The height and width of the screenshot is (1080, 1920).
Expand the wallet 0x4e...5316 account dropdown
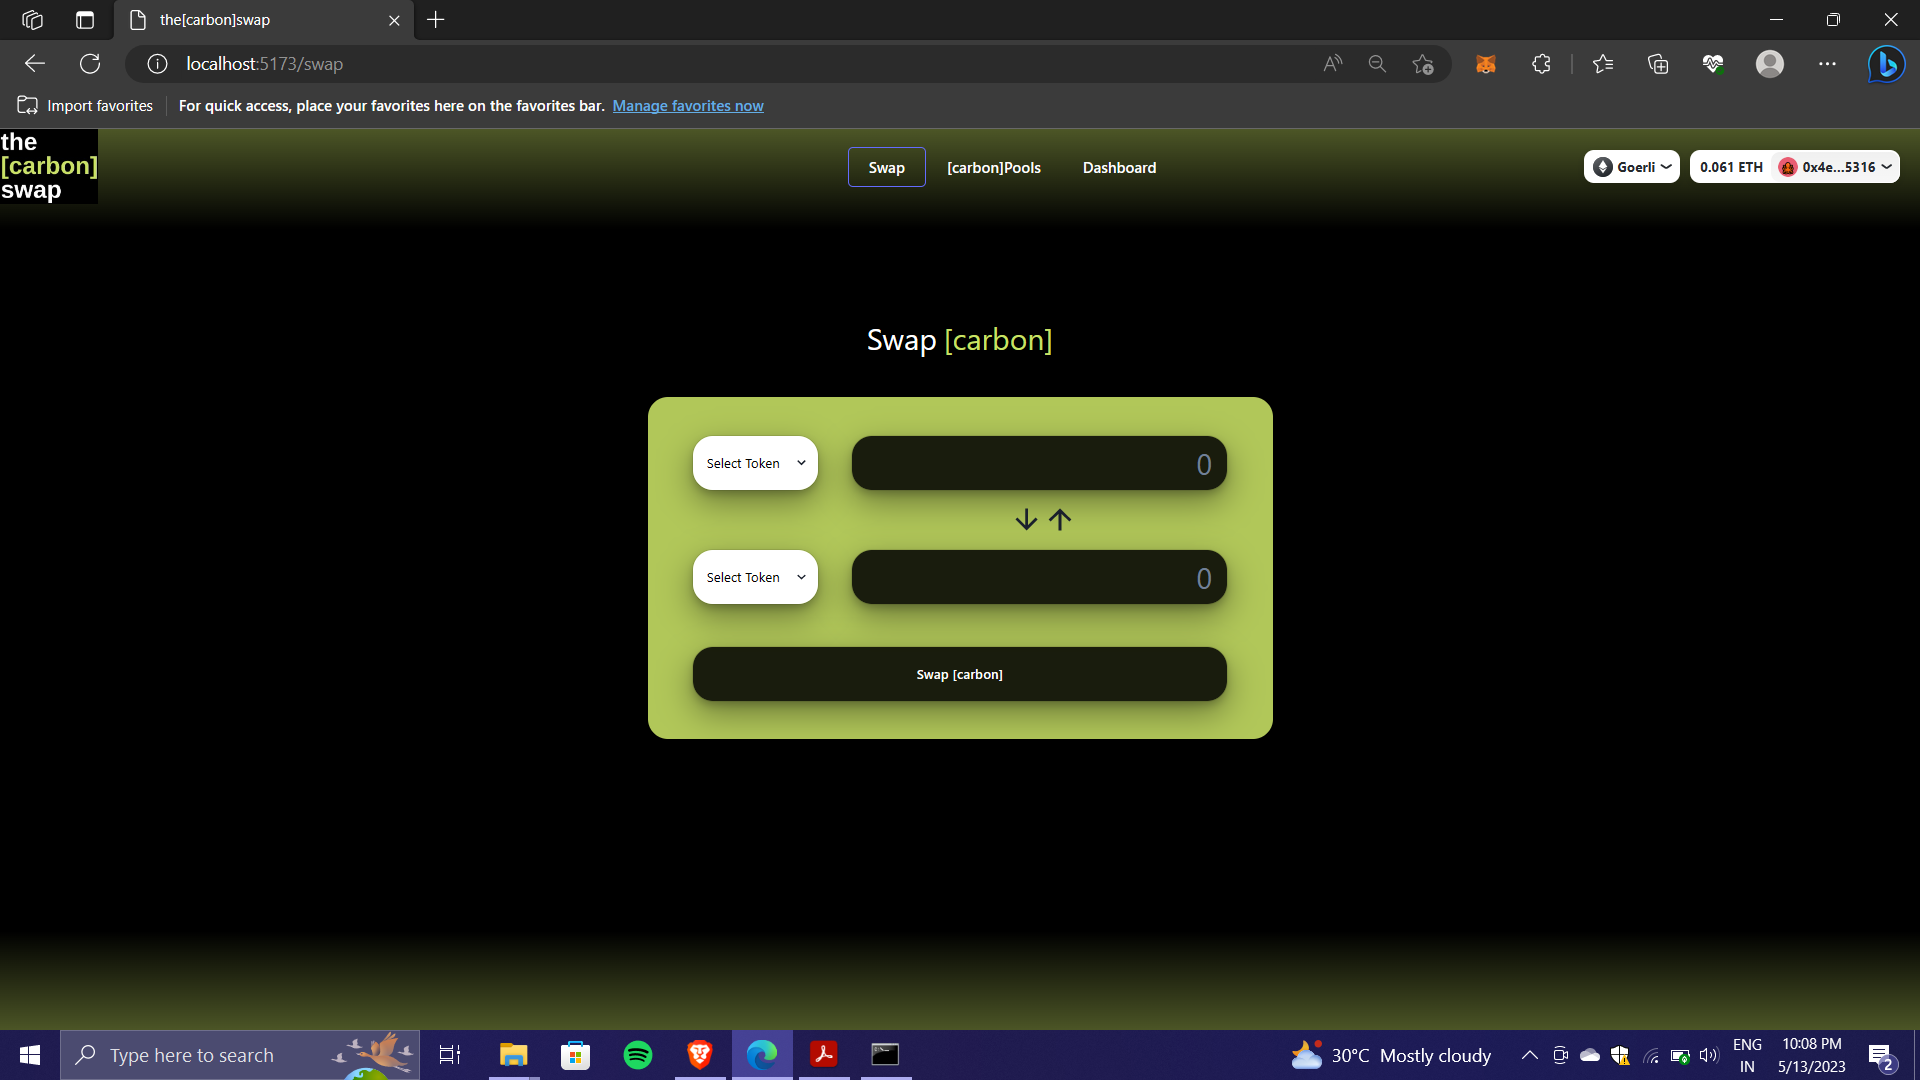point(1834,166)
